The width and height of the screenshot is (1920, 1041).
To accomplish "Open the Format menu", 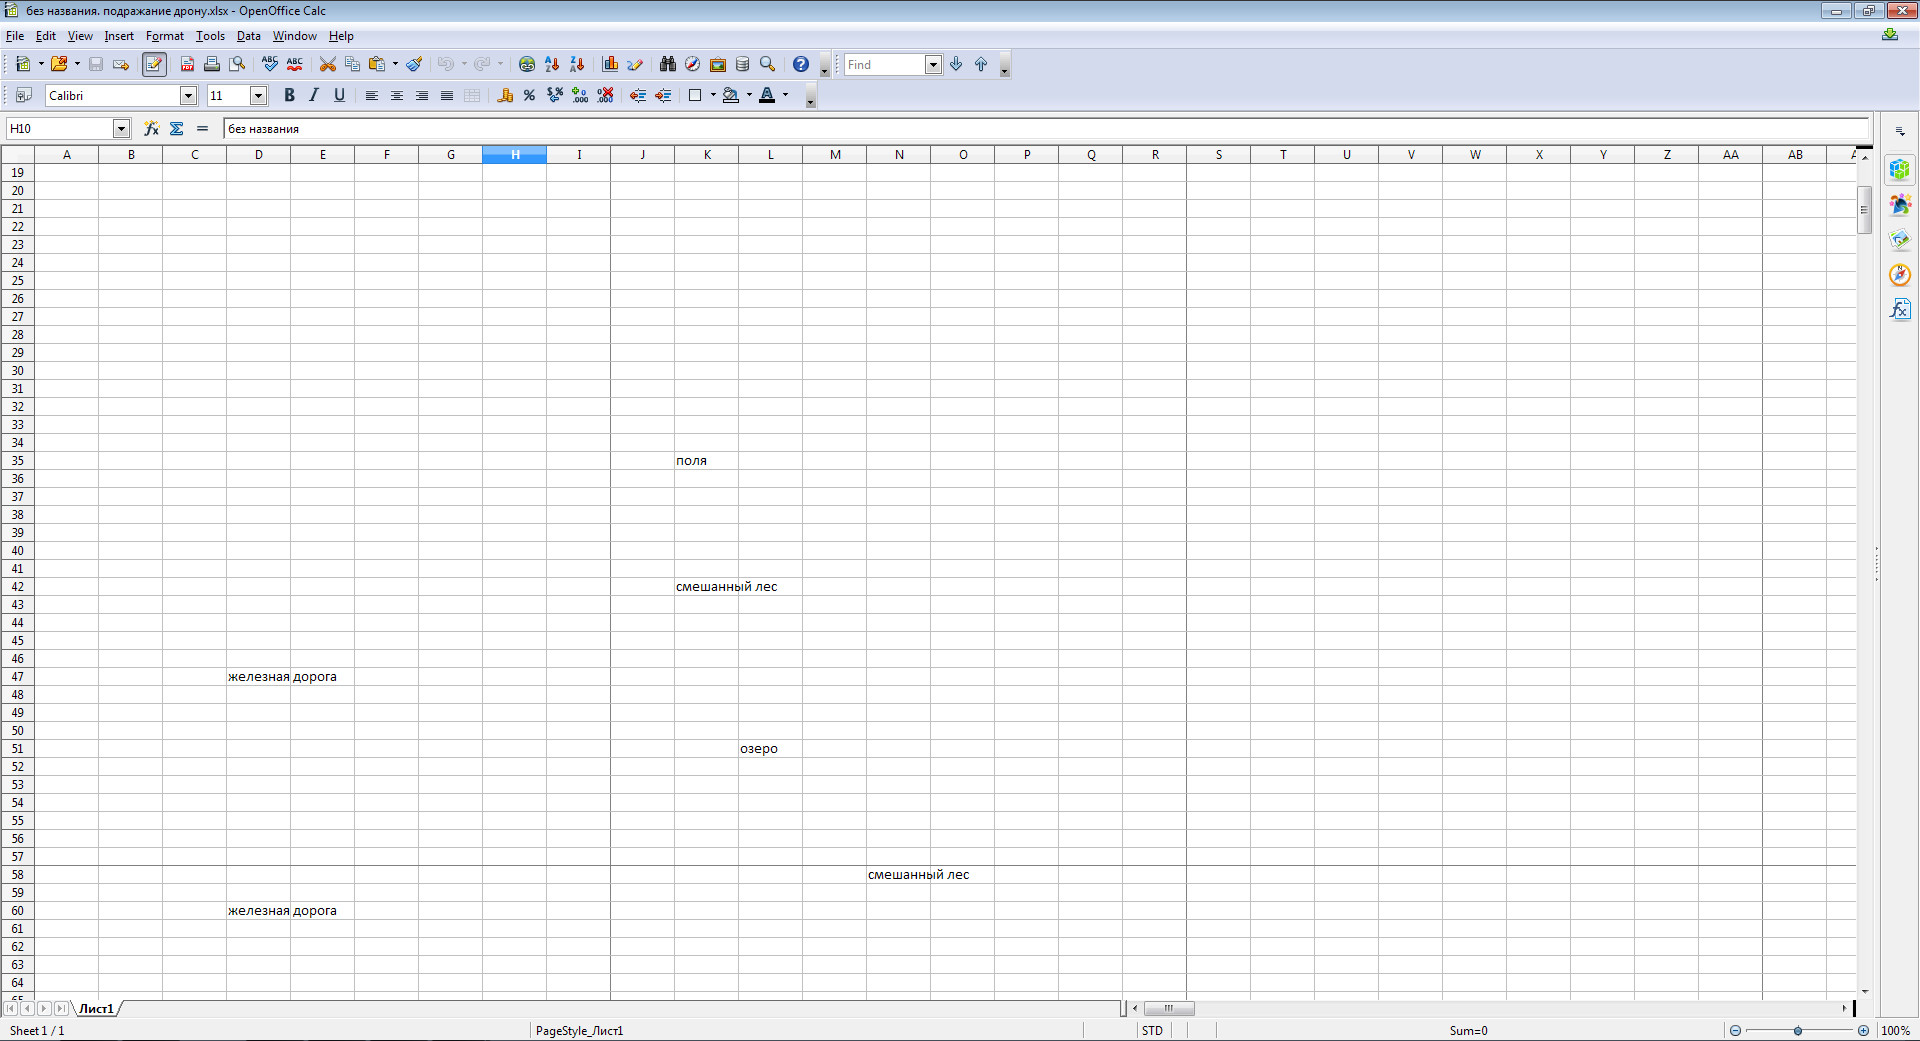I will [x=165, y=36].
